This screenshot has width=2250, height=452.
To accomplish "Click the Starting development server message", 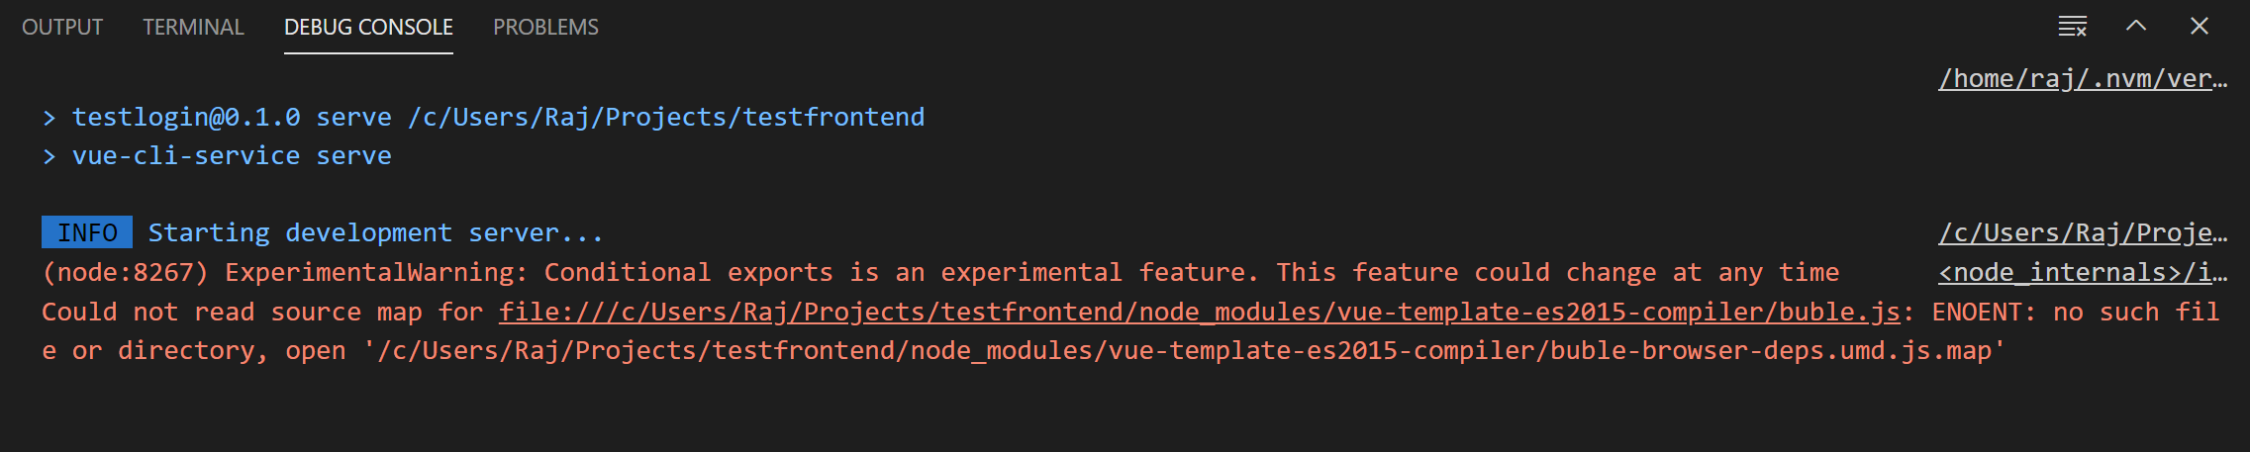I will point(376,232).
